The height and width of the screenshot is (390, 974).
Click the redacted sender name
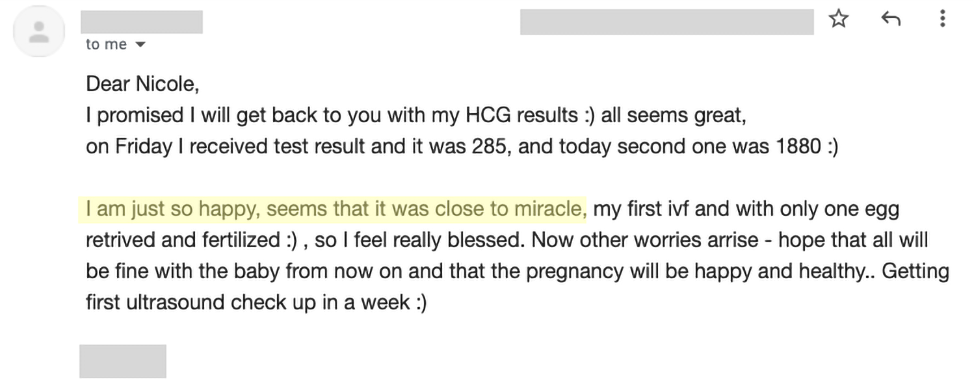pyautogui.click(x=142, y=22)
